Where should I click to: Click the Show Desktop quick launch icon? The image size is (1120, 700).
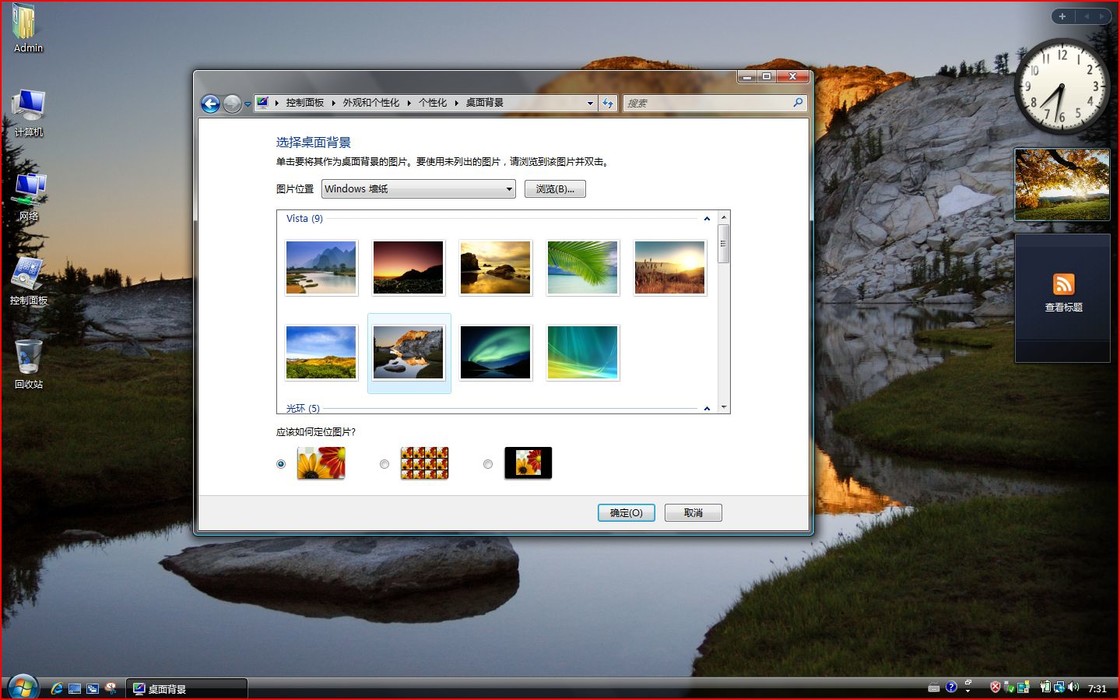pyautogui.click(x=75, y=689)
